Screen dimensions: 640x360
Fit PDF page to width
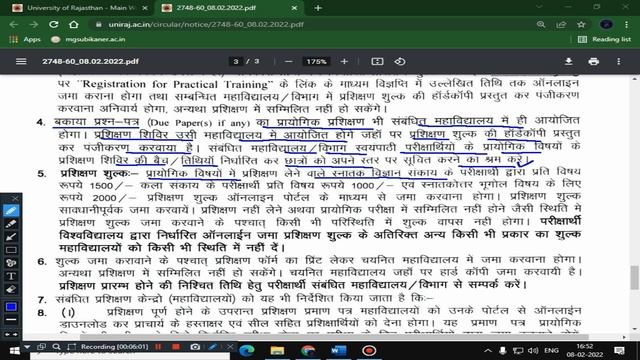coord(377,61)
